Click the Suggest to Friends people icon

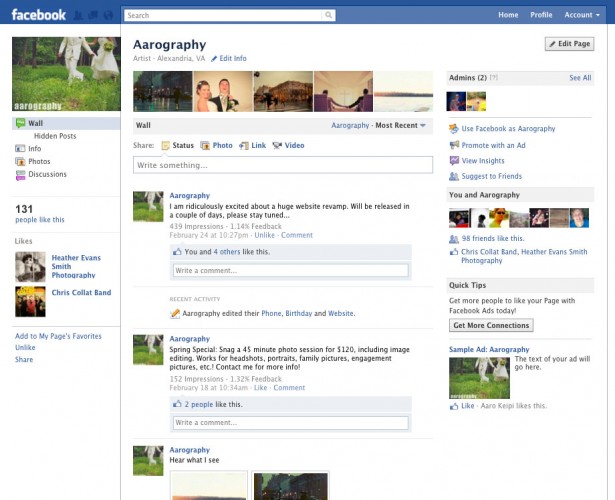pyautogui.click(x=454, y=176)
